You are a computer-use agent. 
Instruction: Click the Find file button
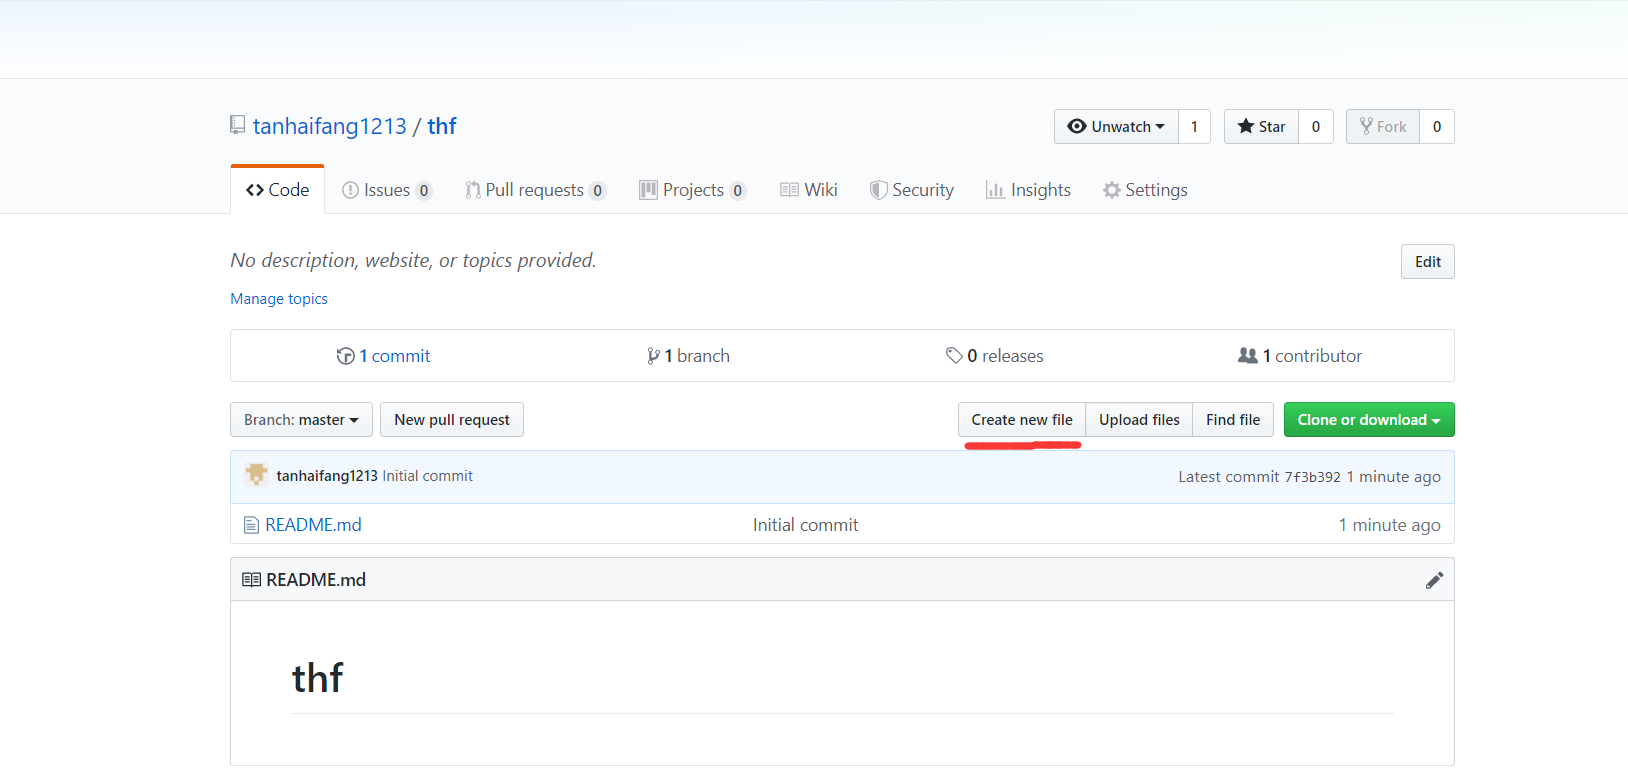click(1233, 420)
